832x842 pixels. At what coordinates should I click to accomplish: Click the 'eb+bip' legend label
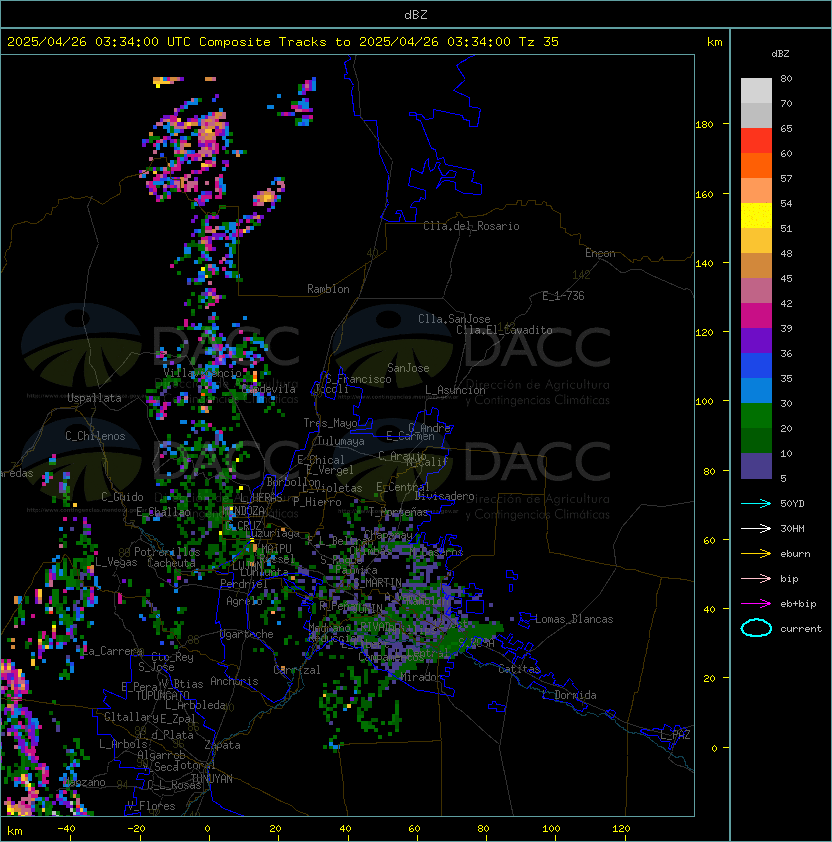pyautogui.click(x=798, y=604)
